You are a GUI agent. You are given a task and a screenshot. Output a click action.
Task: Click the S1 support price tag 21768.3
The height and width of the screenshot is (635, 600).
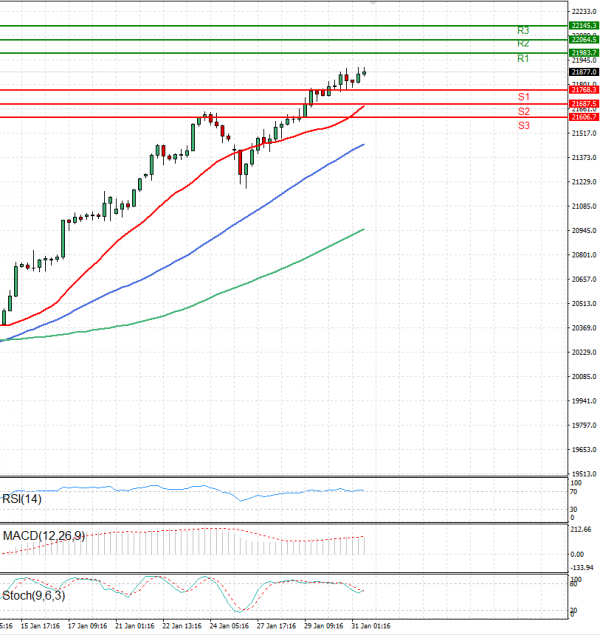coord(584,89)
